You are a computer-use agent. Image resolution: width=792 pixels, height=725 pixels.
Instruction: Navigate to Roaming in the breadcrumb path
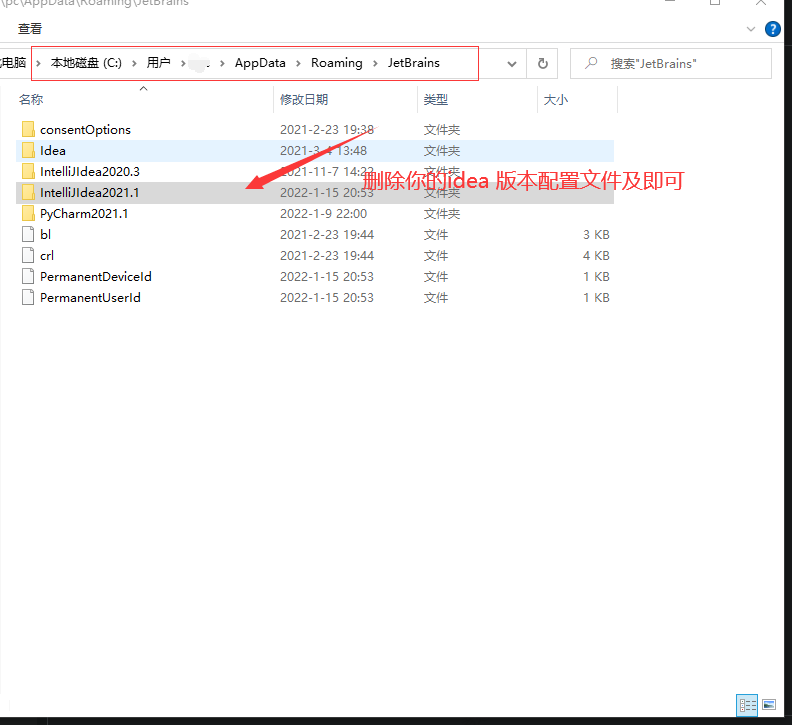point(336,63)
